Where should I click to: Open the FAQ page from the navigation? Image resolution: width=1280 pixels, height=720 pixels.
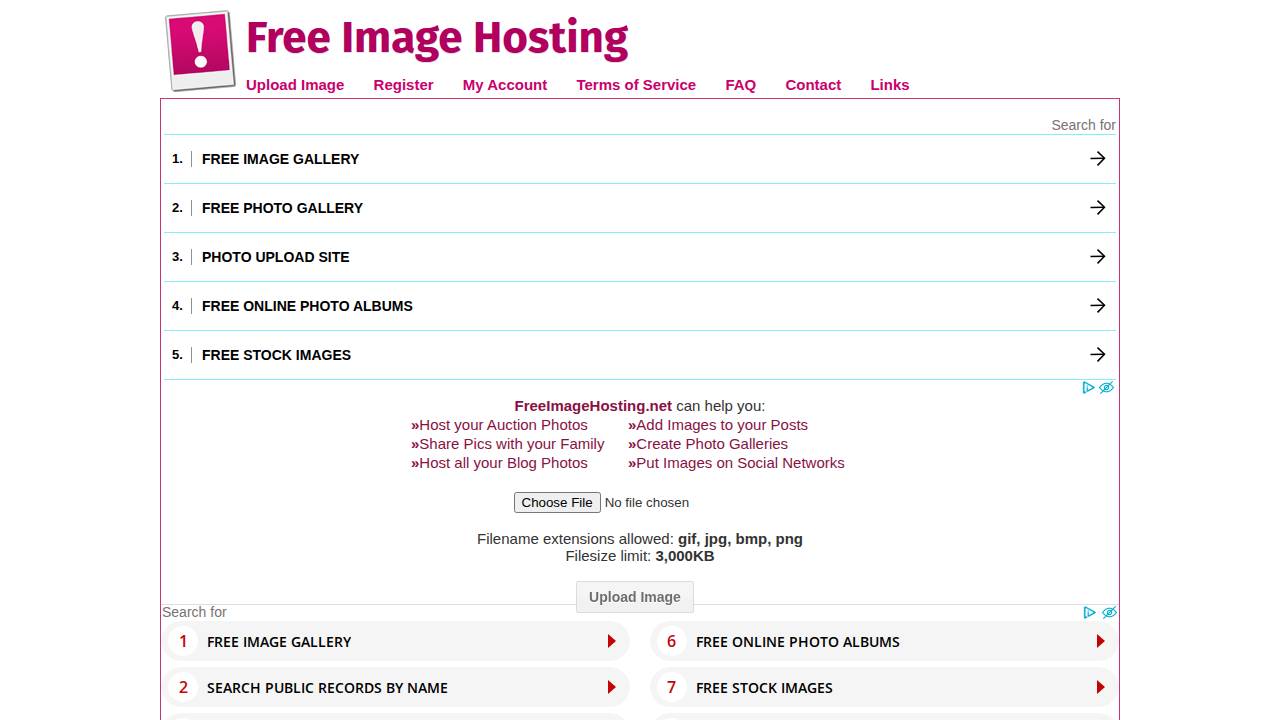click(740, 85)
